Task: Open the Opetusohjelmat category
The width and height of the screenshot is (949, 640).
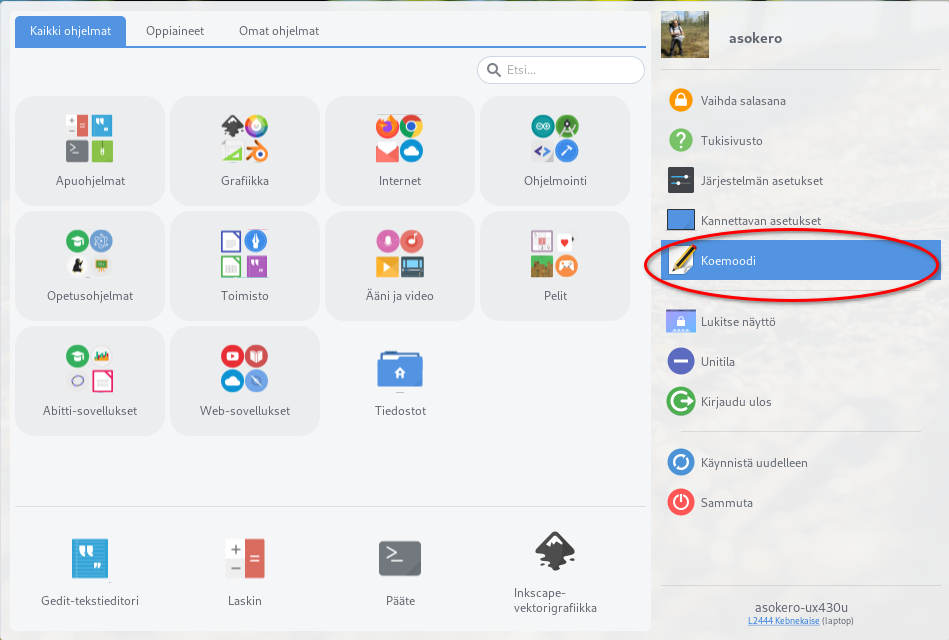Action: tap(90, 266)
